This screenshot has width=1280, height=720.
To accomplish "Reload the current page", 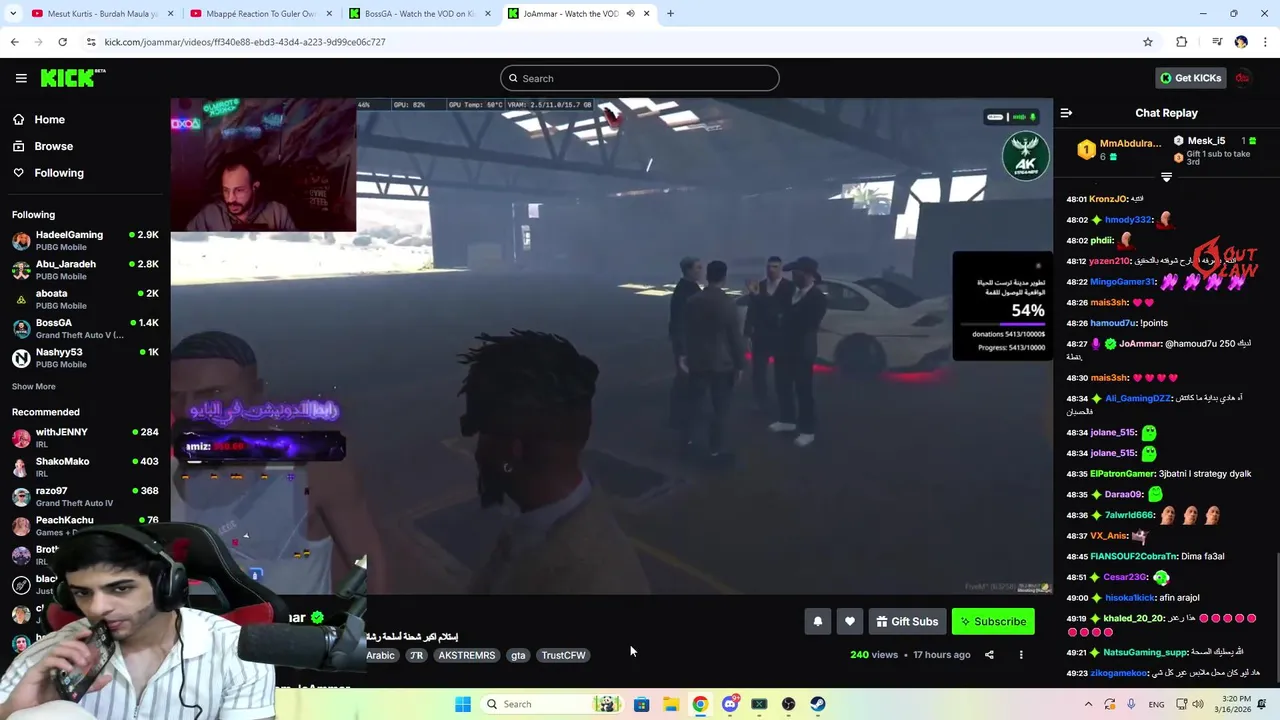I will (x=62, y=42).
